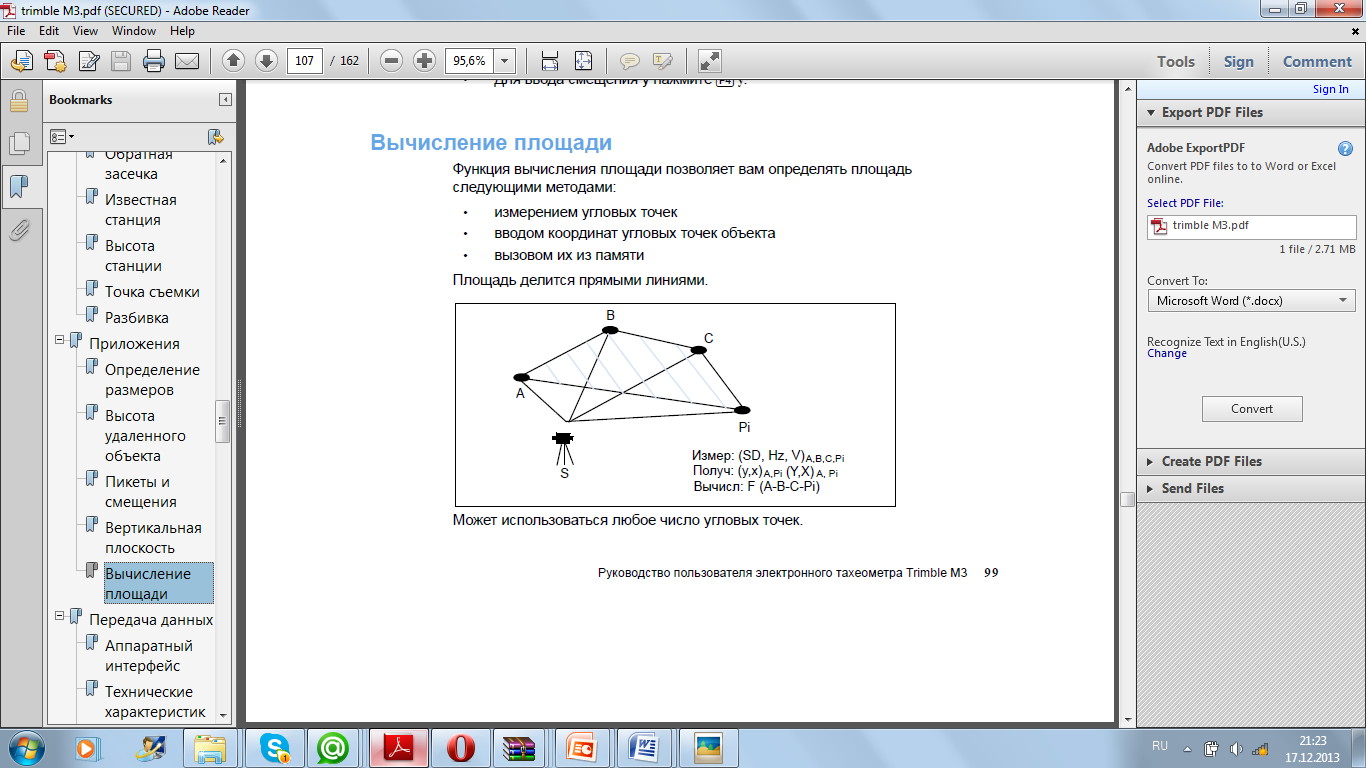Open the Help menu

182,31
